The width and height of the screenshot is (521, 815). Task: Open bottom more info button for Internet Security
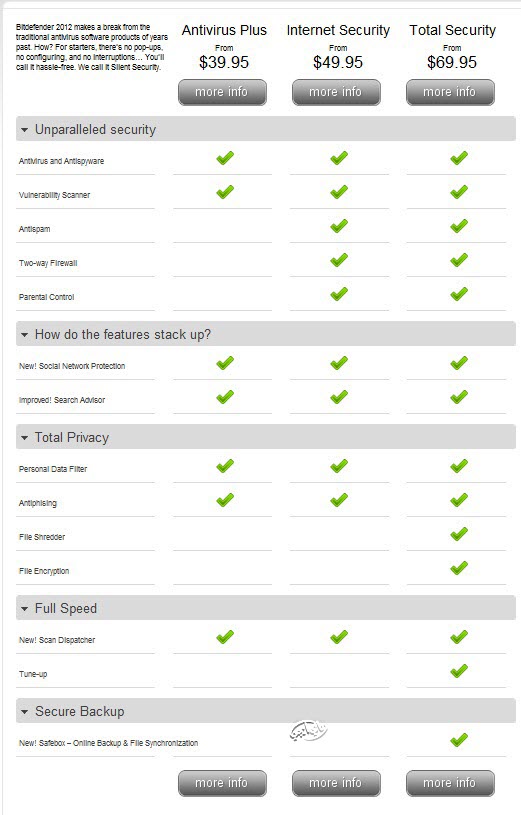coord(336,783)
